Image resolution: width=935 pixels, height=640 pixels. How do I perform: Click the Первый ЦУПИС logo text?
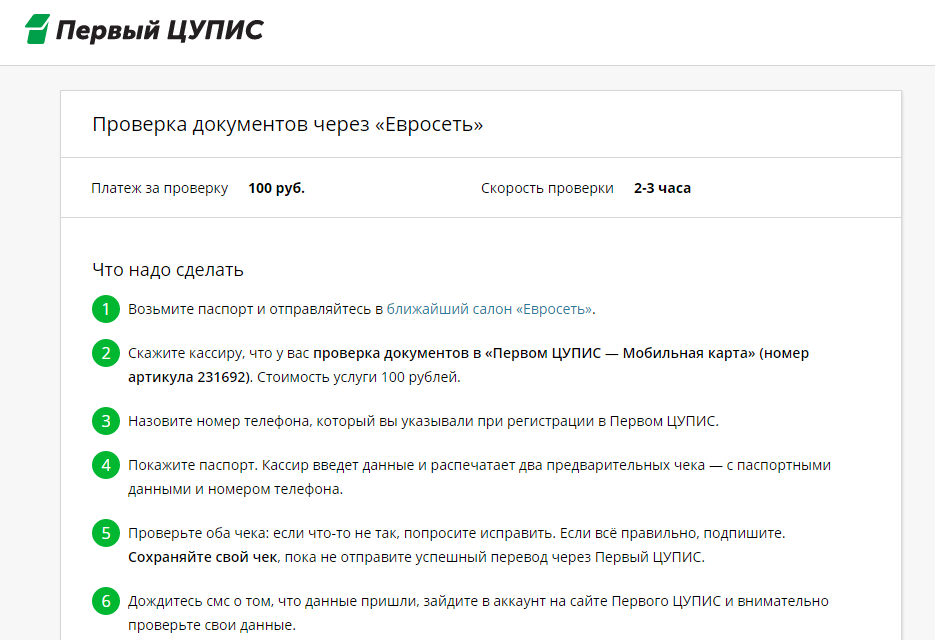click(x=160, y=31)
